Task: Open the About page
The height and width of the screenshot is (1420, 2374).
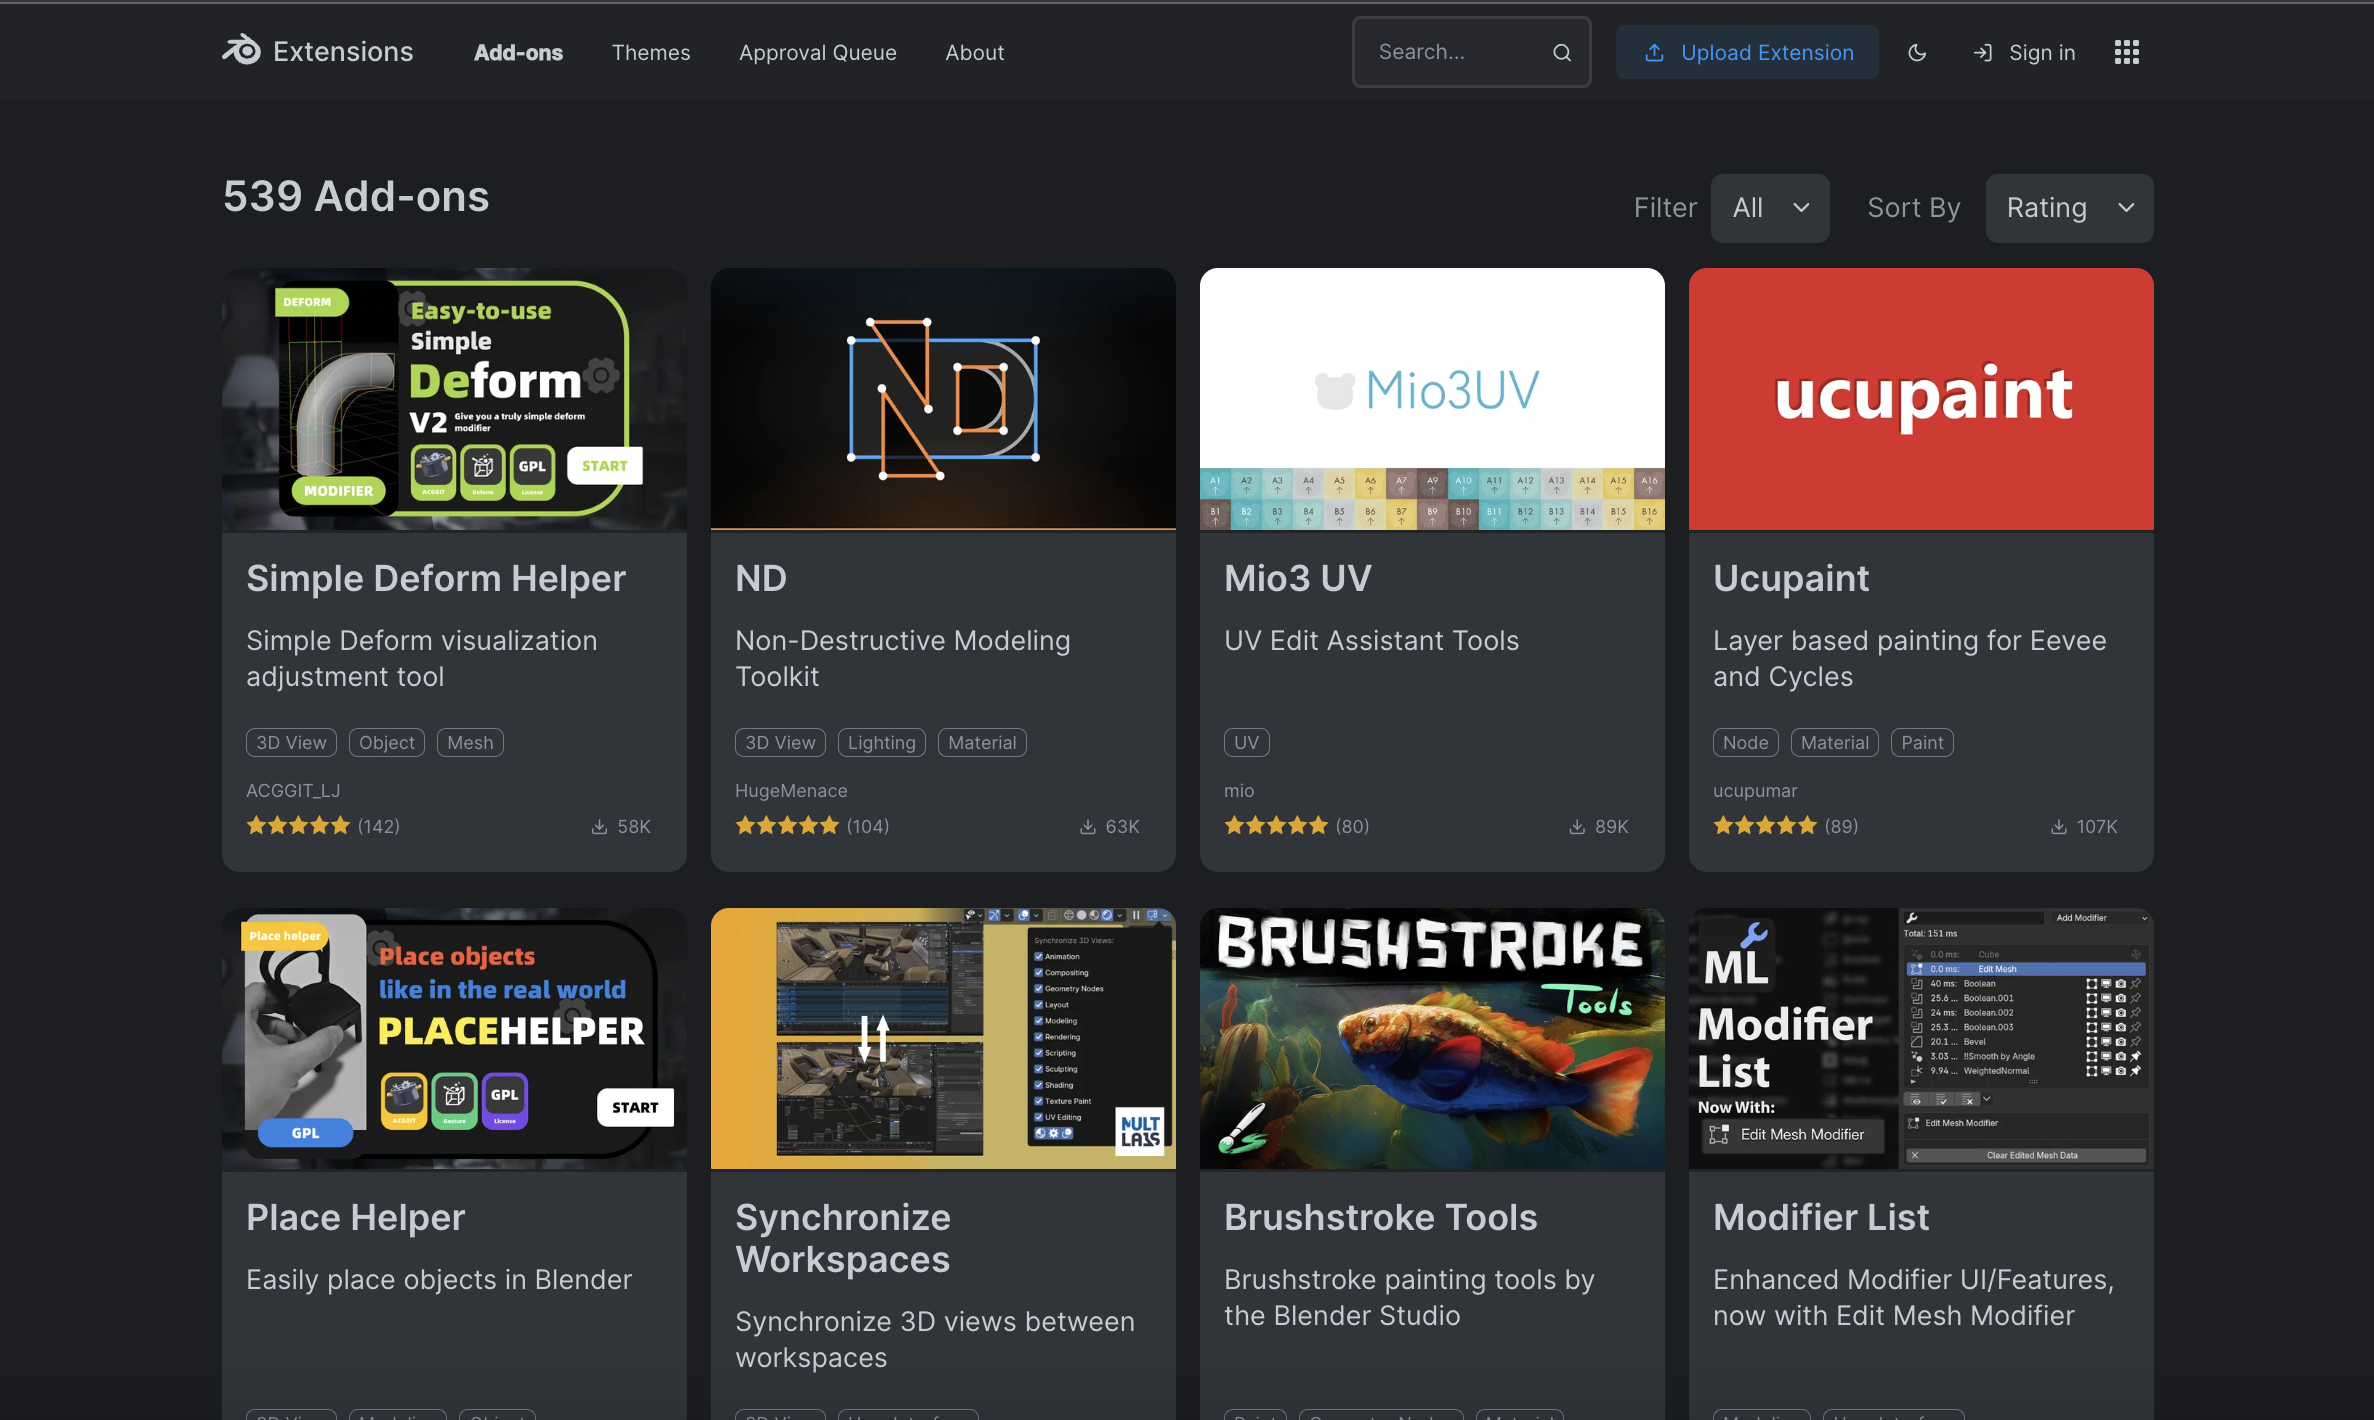Action: pos(975,53)
